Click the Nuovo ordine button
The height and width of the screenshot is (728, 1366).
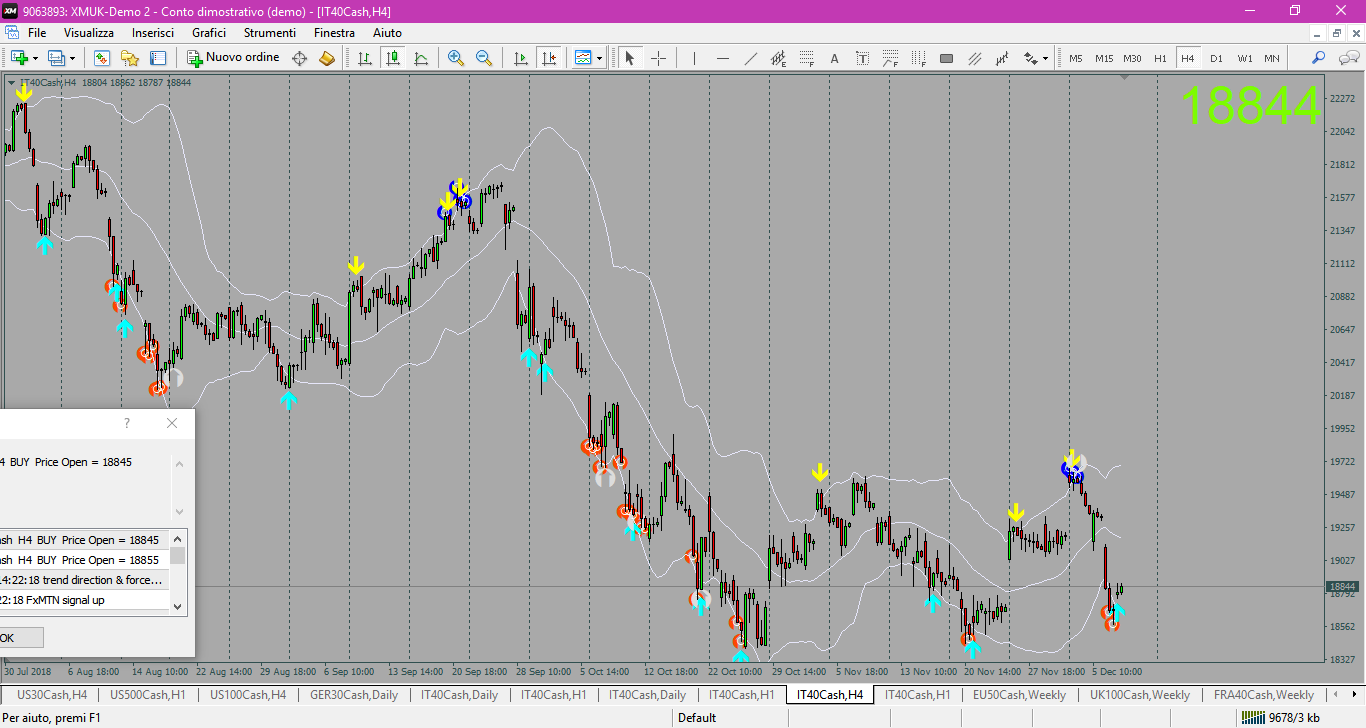coord(233,58)
